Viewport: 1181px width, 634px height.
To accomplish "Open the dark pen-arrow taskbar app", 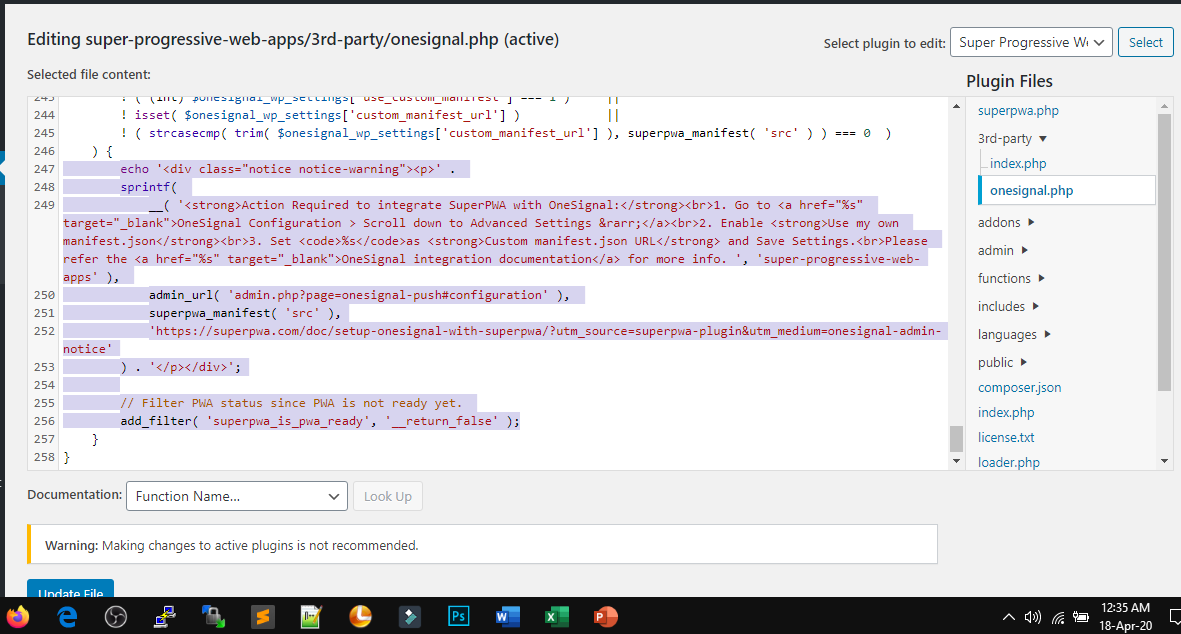I will (x=409, y=617).
